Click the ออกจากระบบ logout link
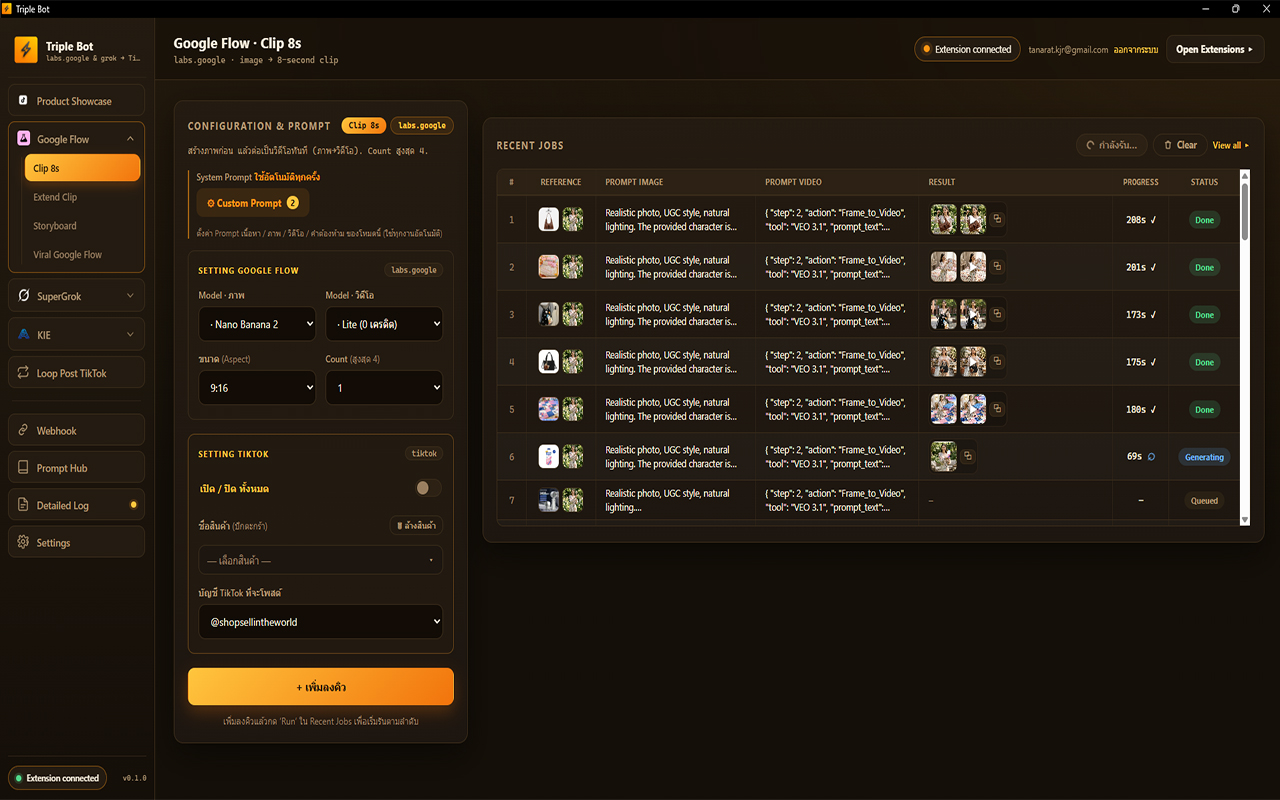This screenshot has height=800, width=1280. pos(1135,50)
